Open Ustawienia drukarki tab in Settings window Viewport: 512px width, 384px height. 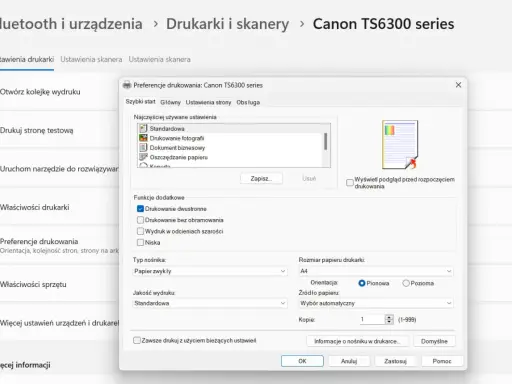coord(27,60)
